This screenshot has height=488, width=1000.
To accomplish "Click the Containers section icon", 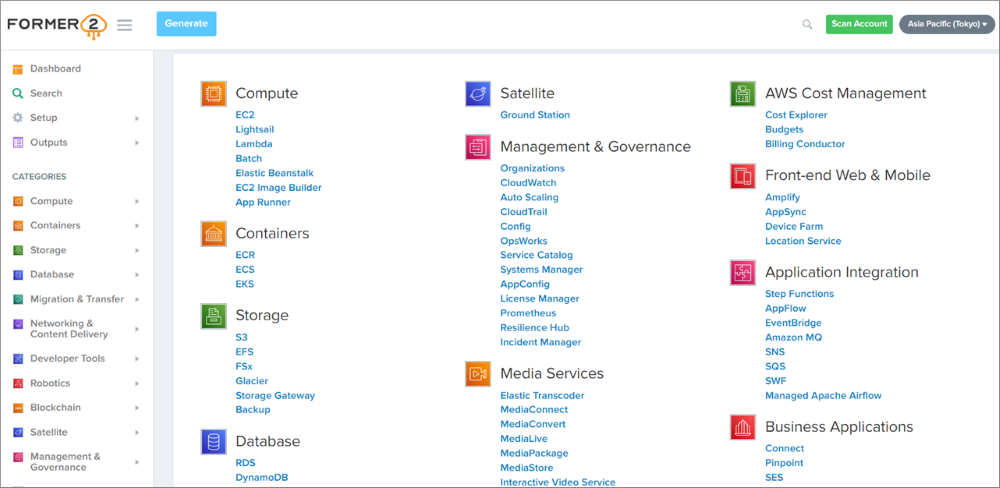I will (x=213, y=234).
